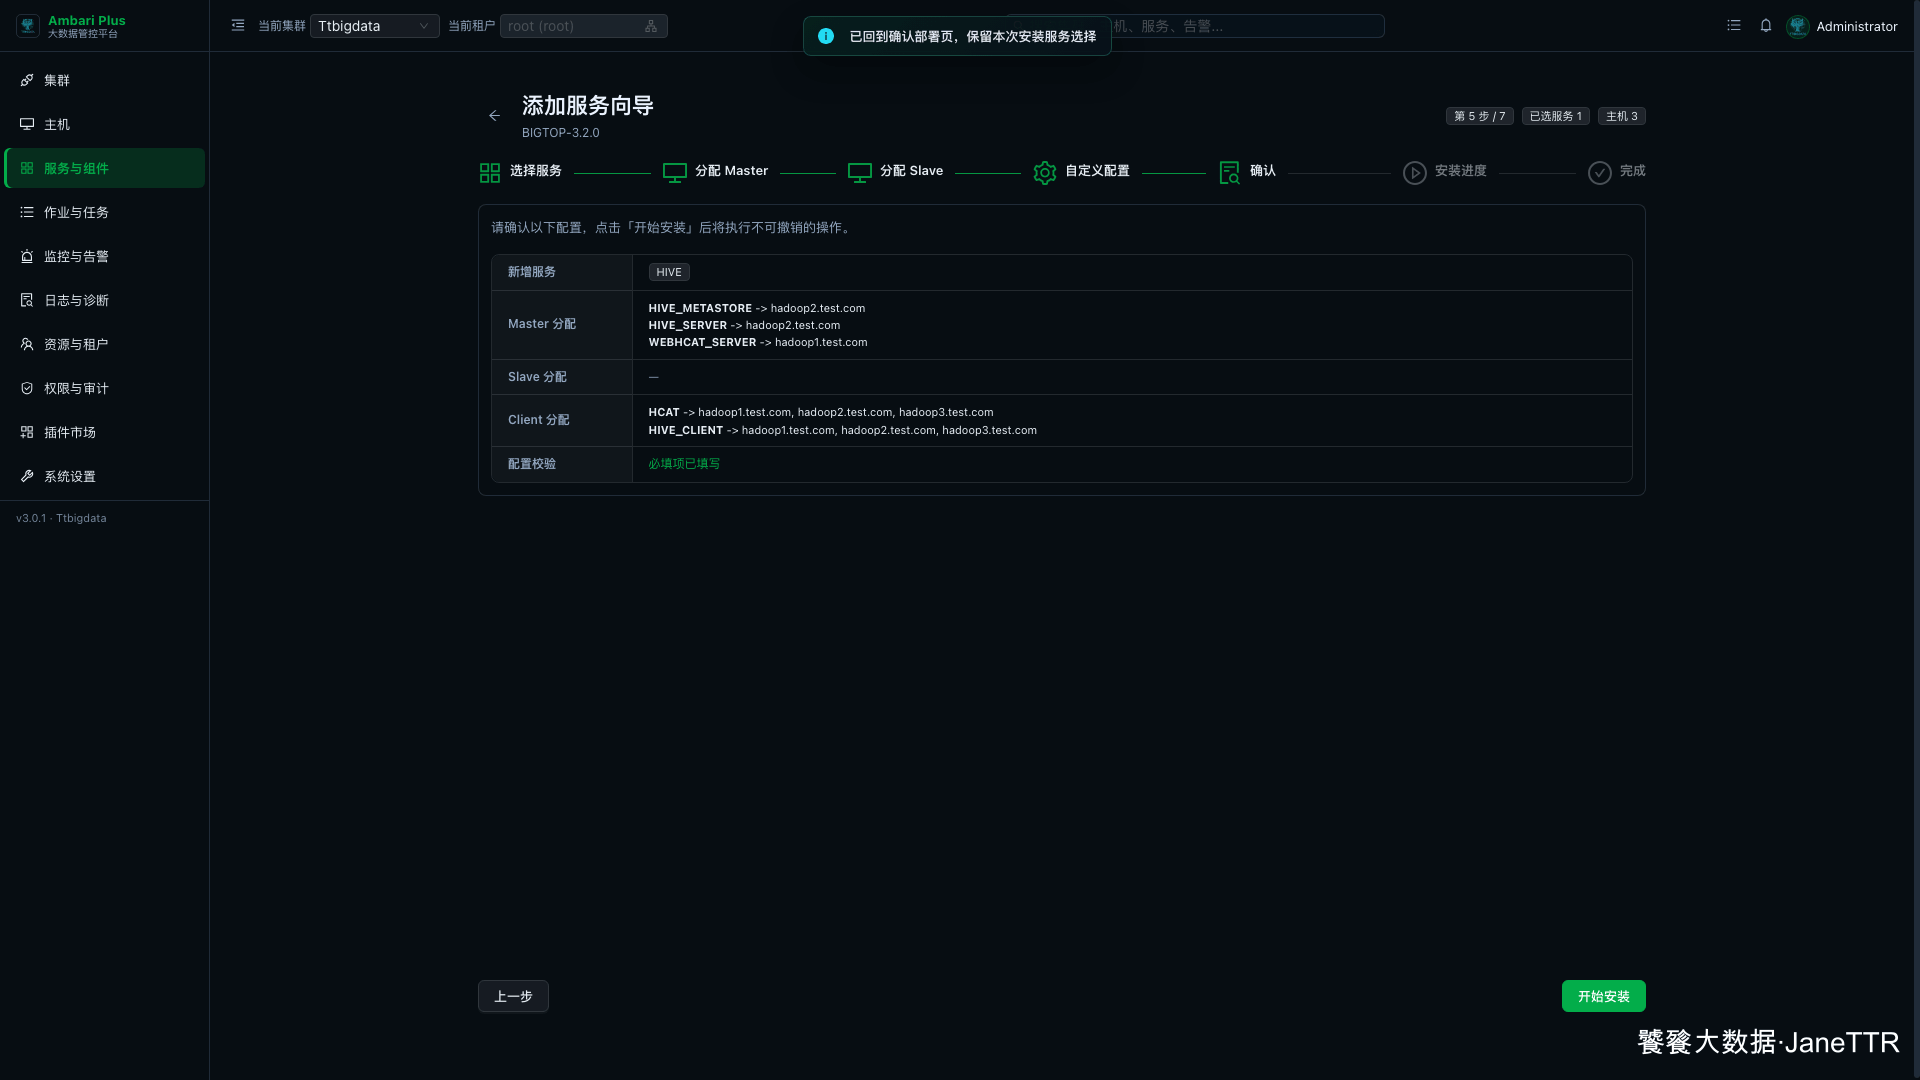Open 监控与告警 in the sidebar
The height and width of the screenshot is (1080, 1920).
coord(105,256)
